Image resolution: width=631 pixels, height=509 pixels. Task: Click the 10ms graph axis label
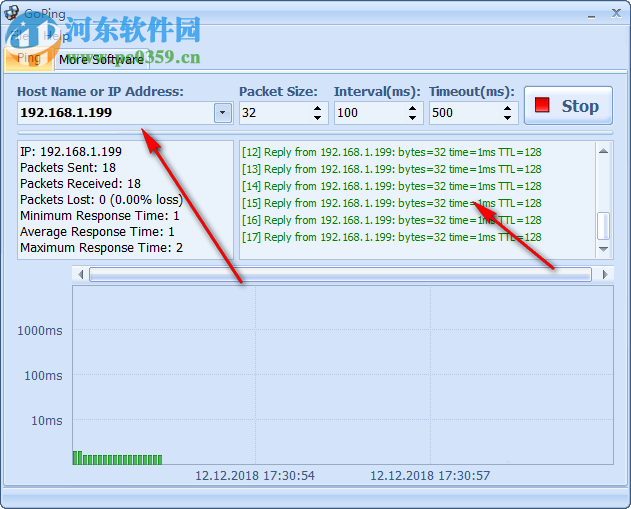click(x=47, y=421)
